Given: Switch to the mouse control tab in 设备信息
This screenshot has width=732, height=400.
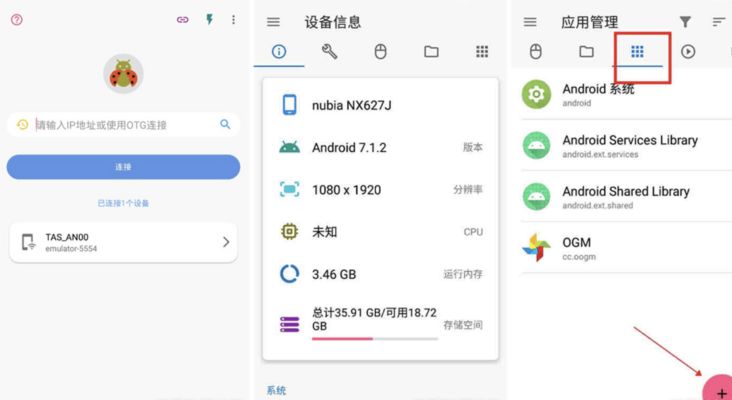Looking at the screenshot, I should (x=380, y=52).
